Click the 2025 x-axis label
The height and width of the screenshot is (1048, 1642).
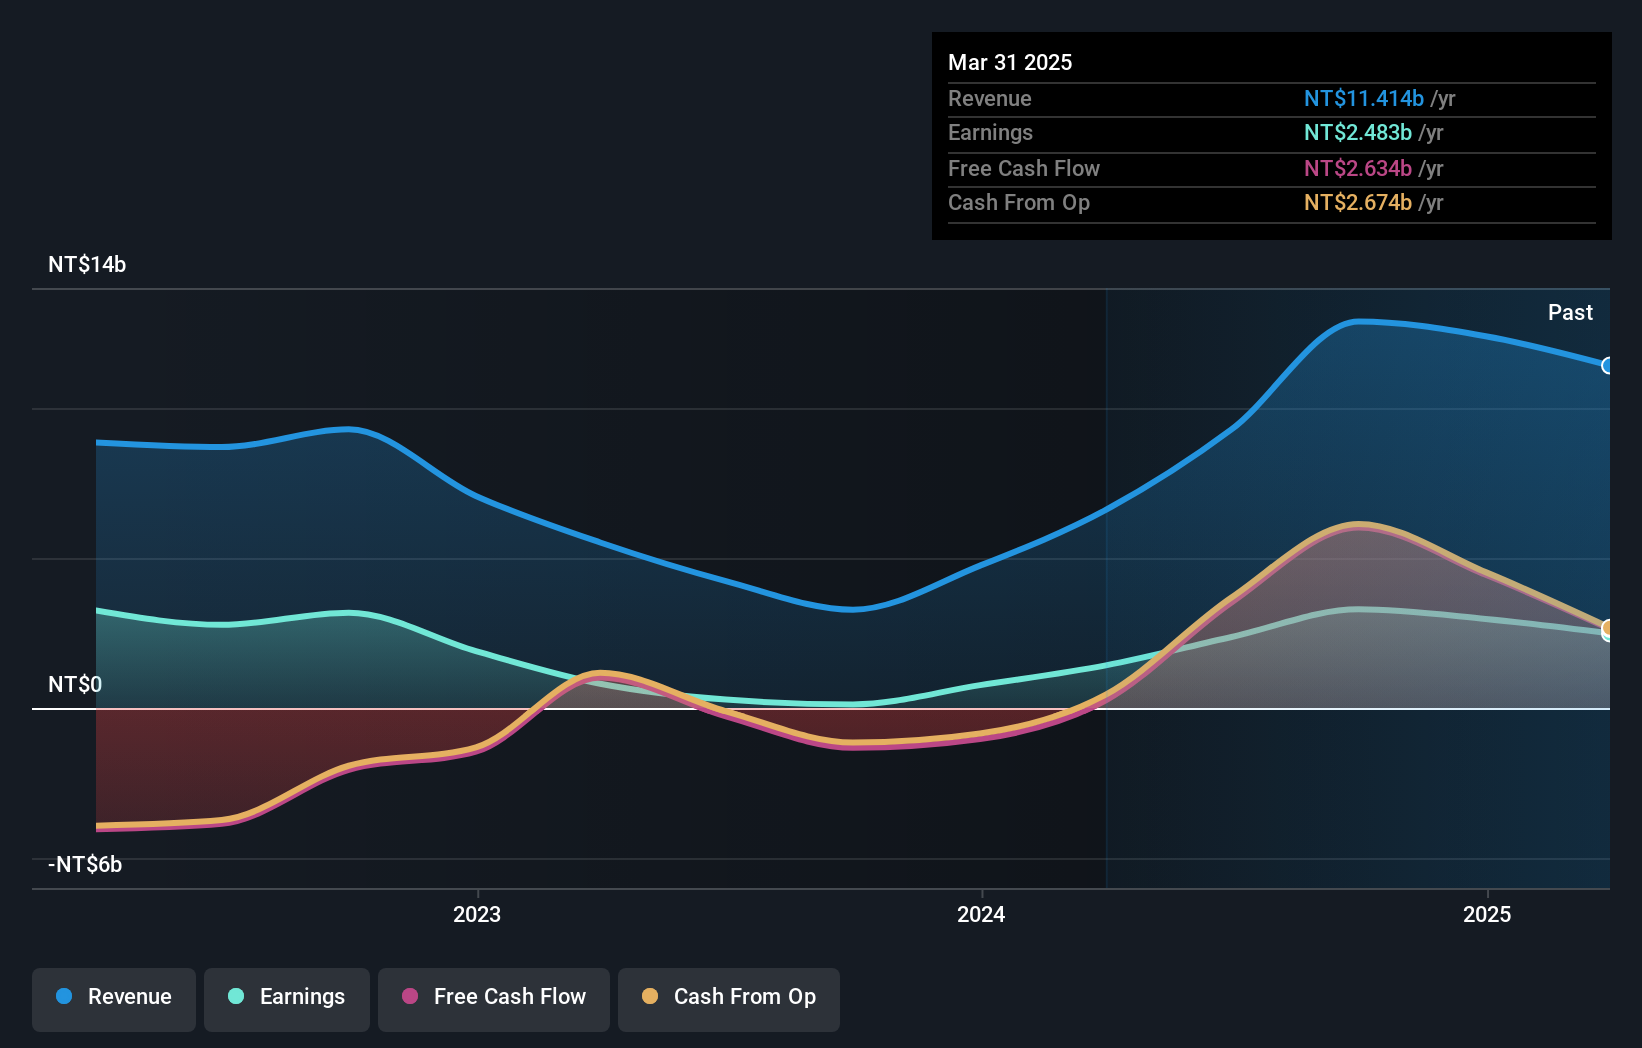(1487, 914)
